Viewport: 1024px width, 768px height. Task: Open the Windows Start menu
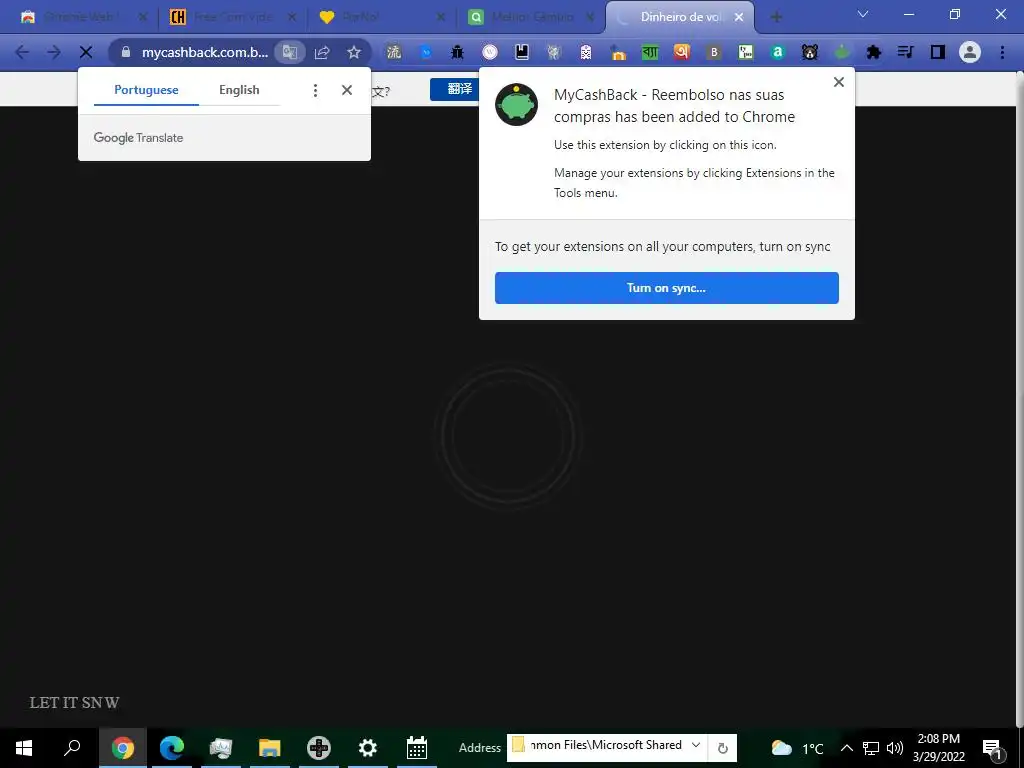(x=24, y=748)
